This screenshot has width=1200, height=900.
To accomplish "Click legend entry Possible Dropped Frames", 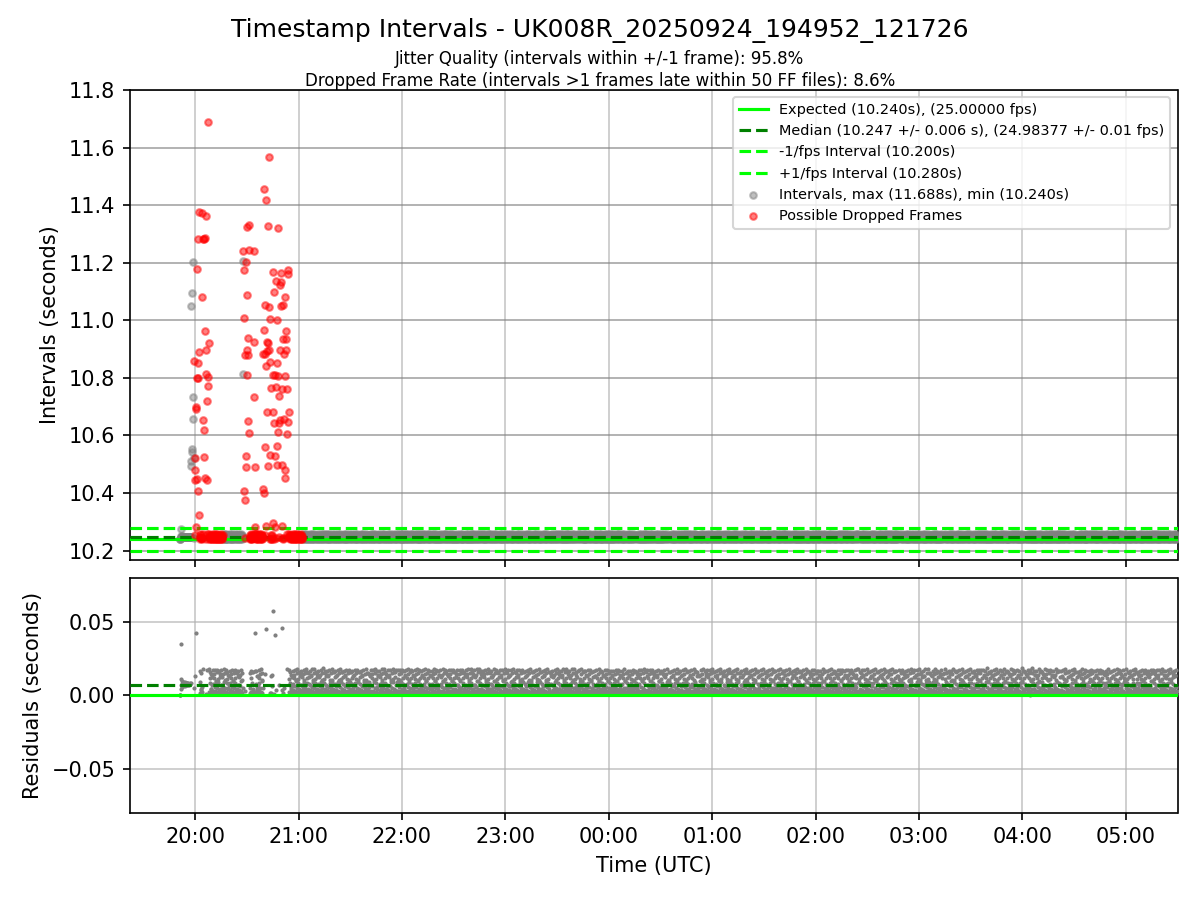I will pyautogui.click(x=870, y=215).
